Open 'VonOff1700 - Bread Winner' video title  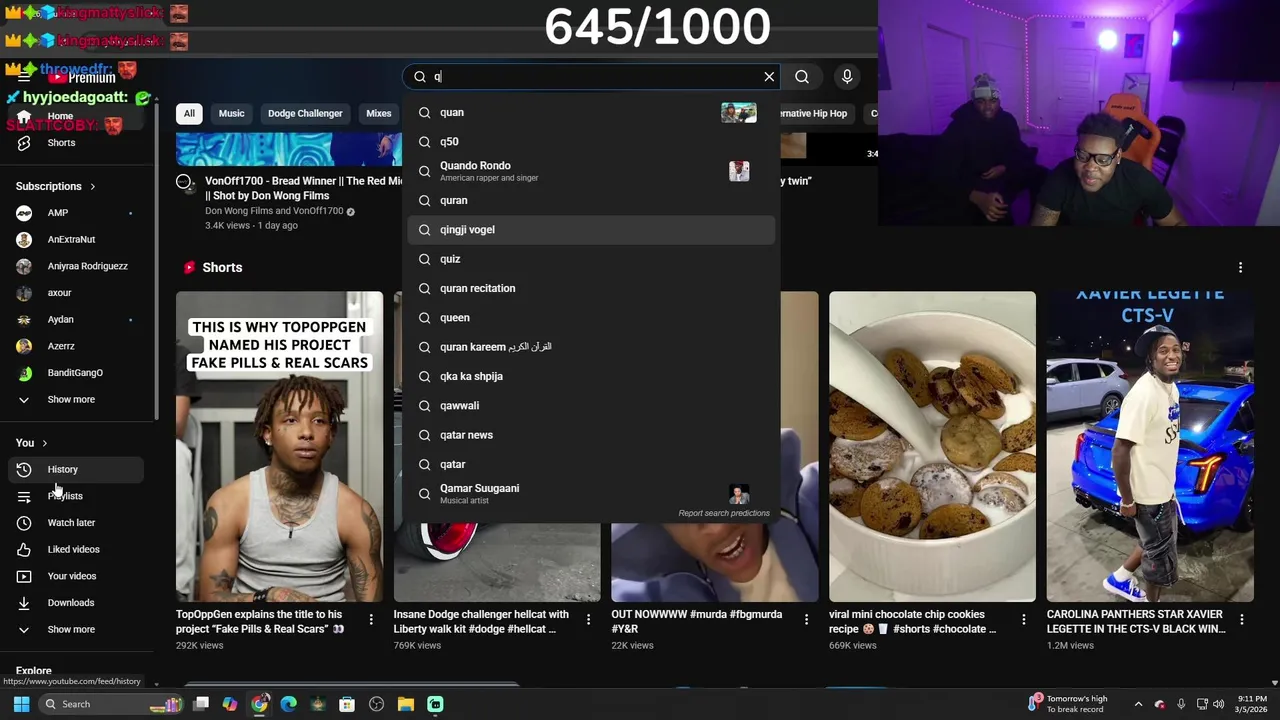(x=303, y=188)
